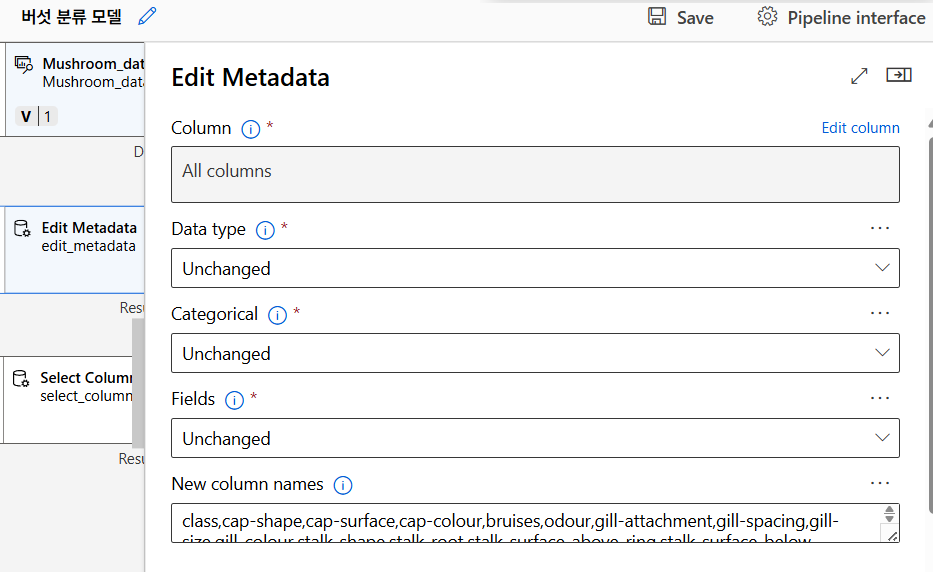The height and width of the screenshot is (572, 933).
Task: Select the Edit Metadata node on canvas
Action: pos(75,236)
